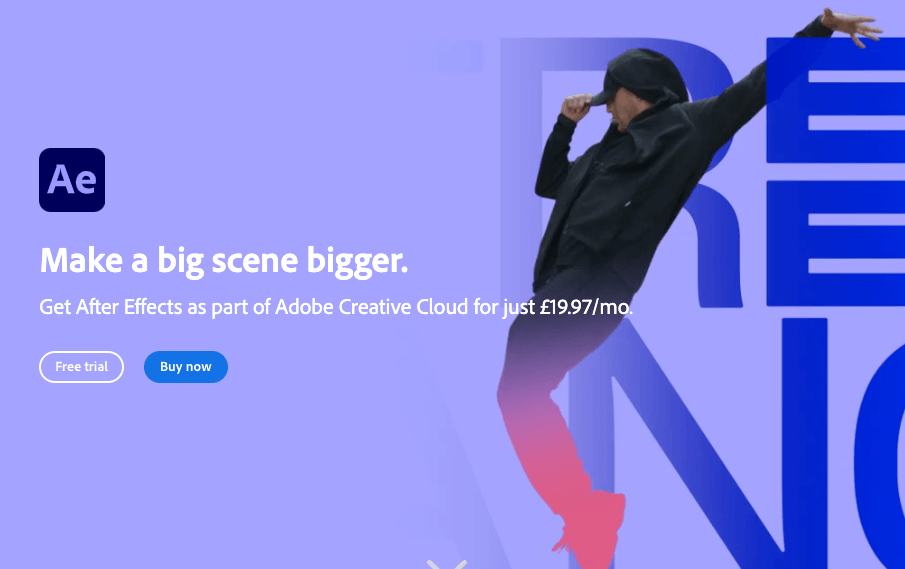Click the scroll-down chevron at the page bottom
The image size is (905, 569).
(x=447, y=564)
